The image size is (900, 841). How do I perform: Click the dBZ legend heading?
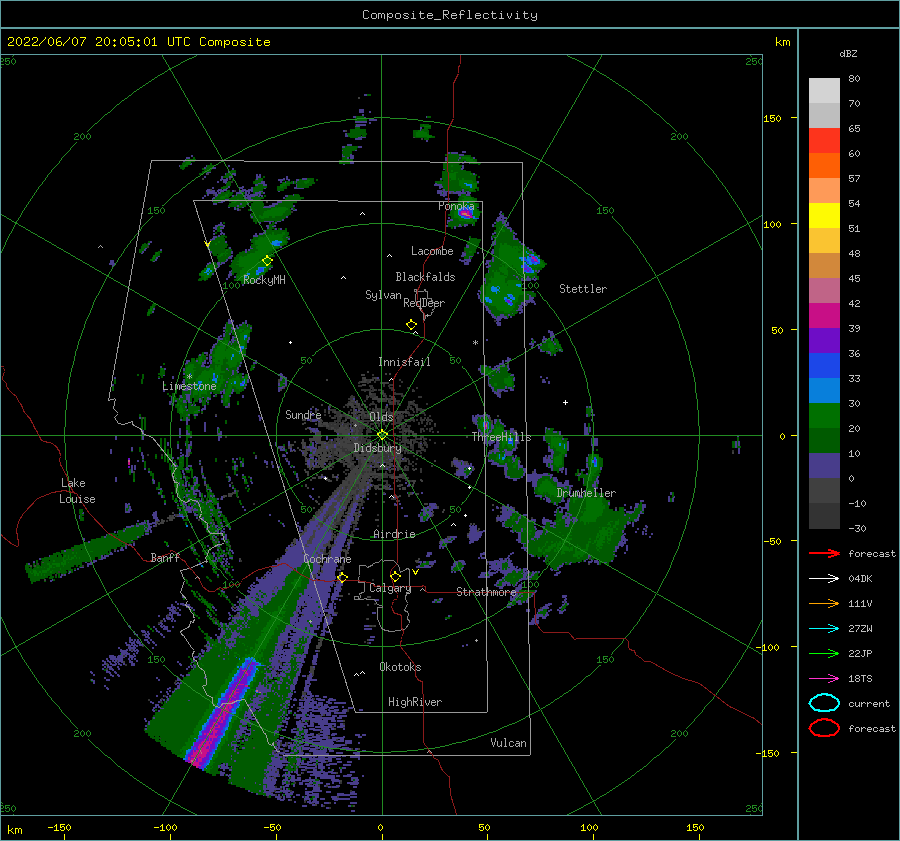point(848,53)
